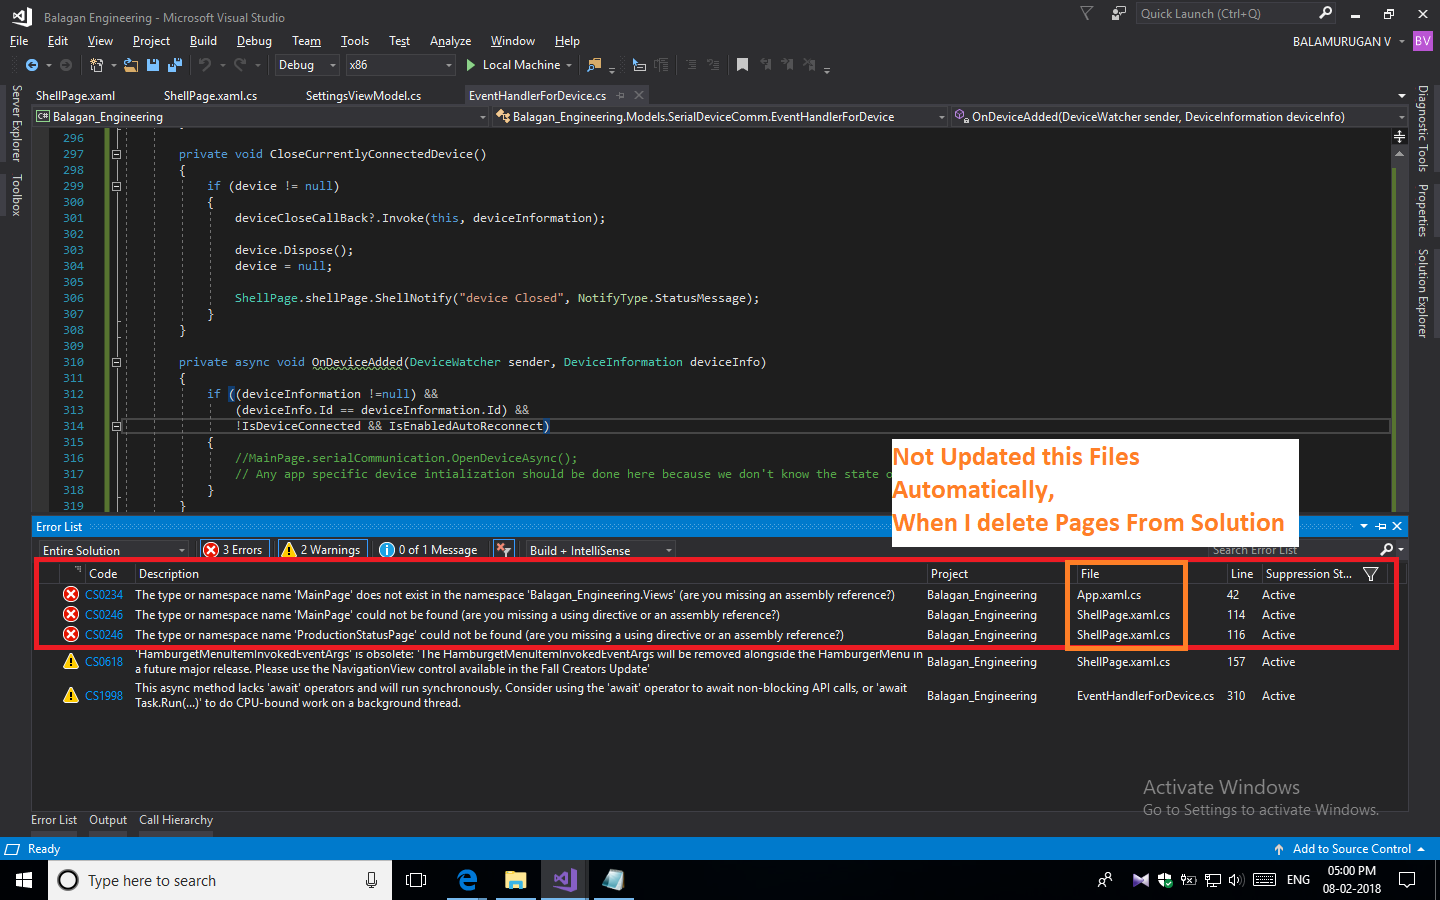1440x900 pixels.
Task: Open the filter icon in Error List header
Action: pyautogui.click(x=1369, y=572)
